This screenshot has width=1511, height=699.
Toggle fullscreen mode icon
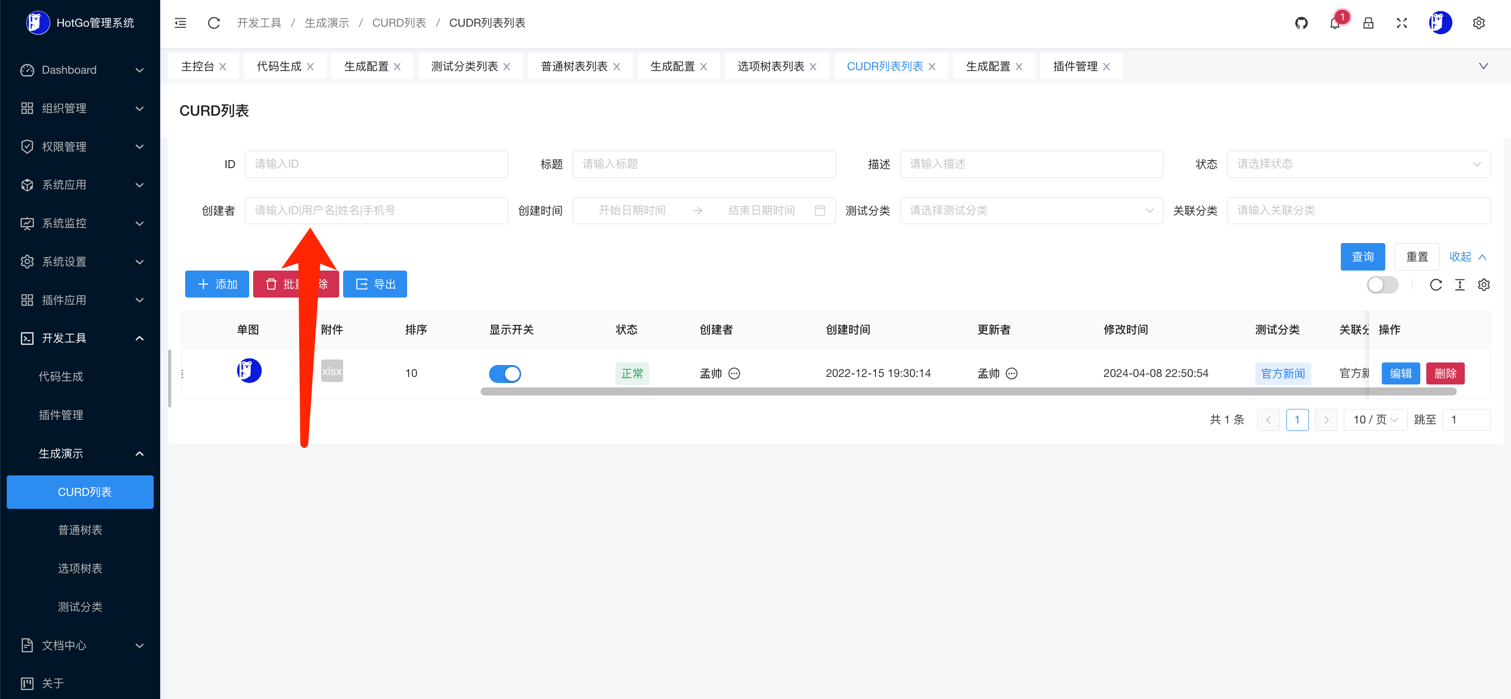[1402, 23]
